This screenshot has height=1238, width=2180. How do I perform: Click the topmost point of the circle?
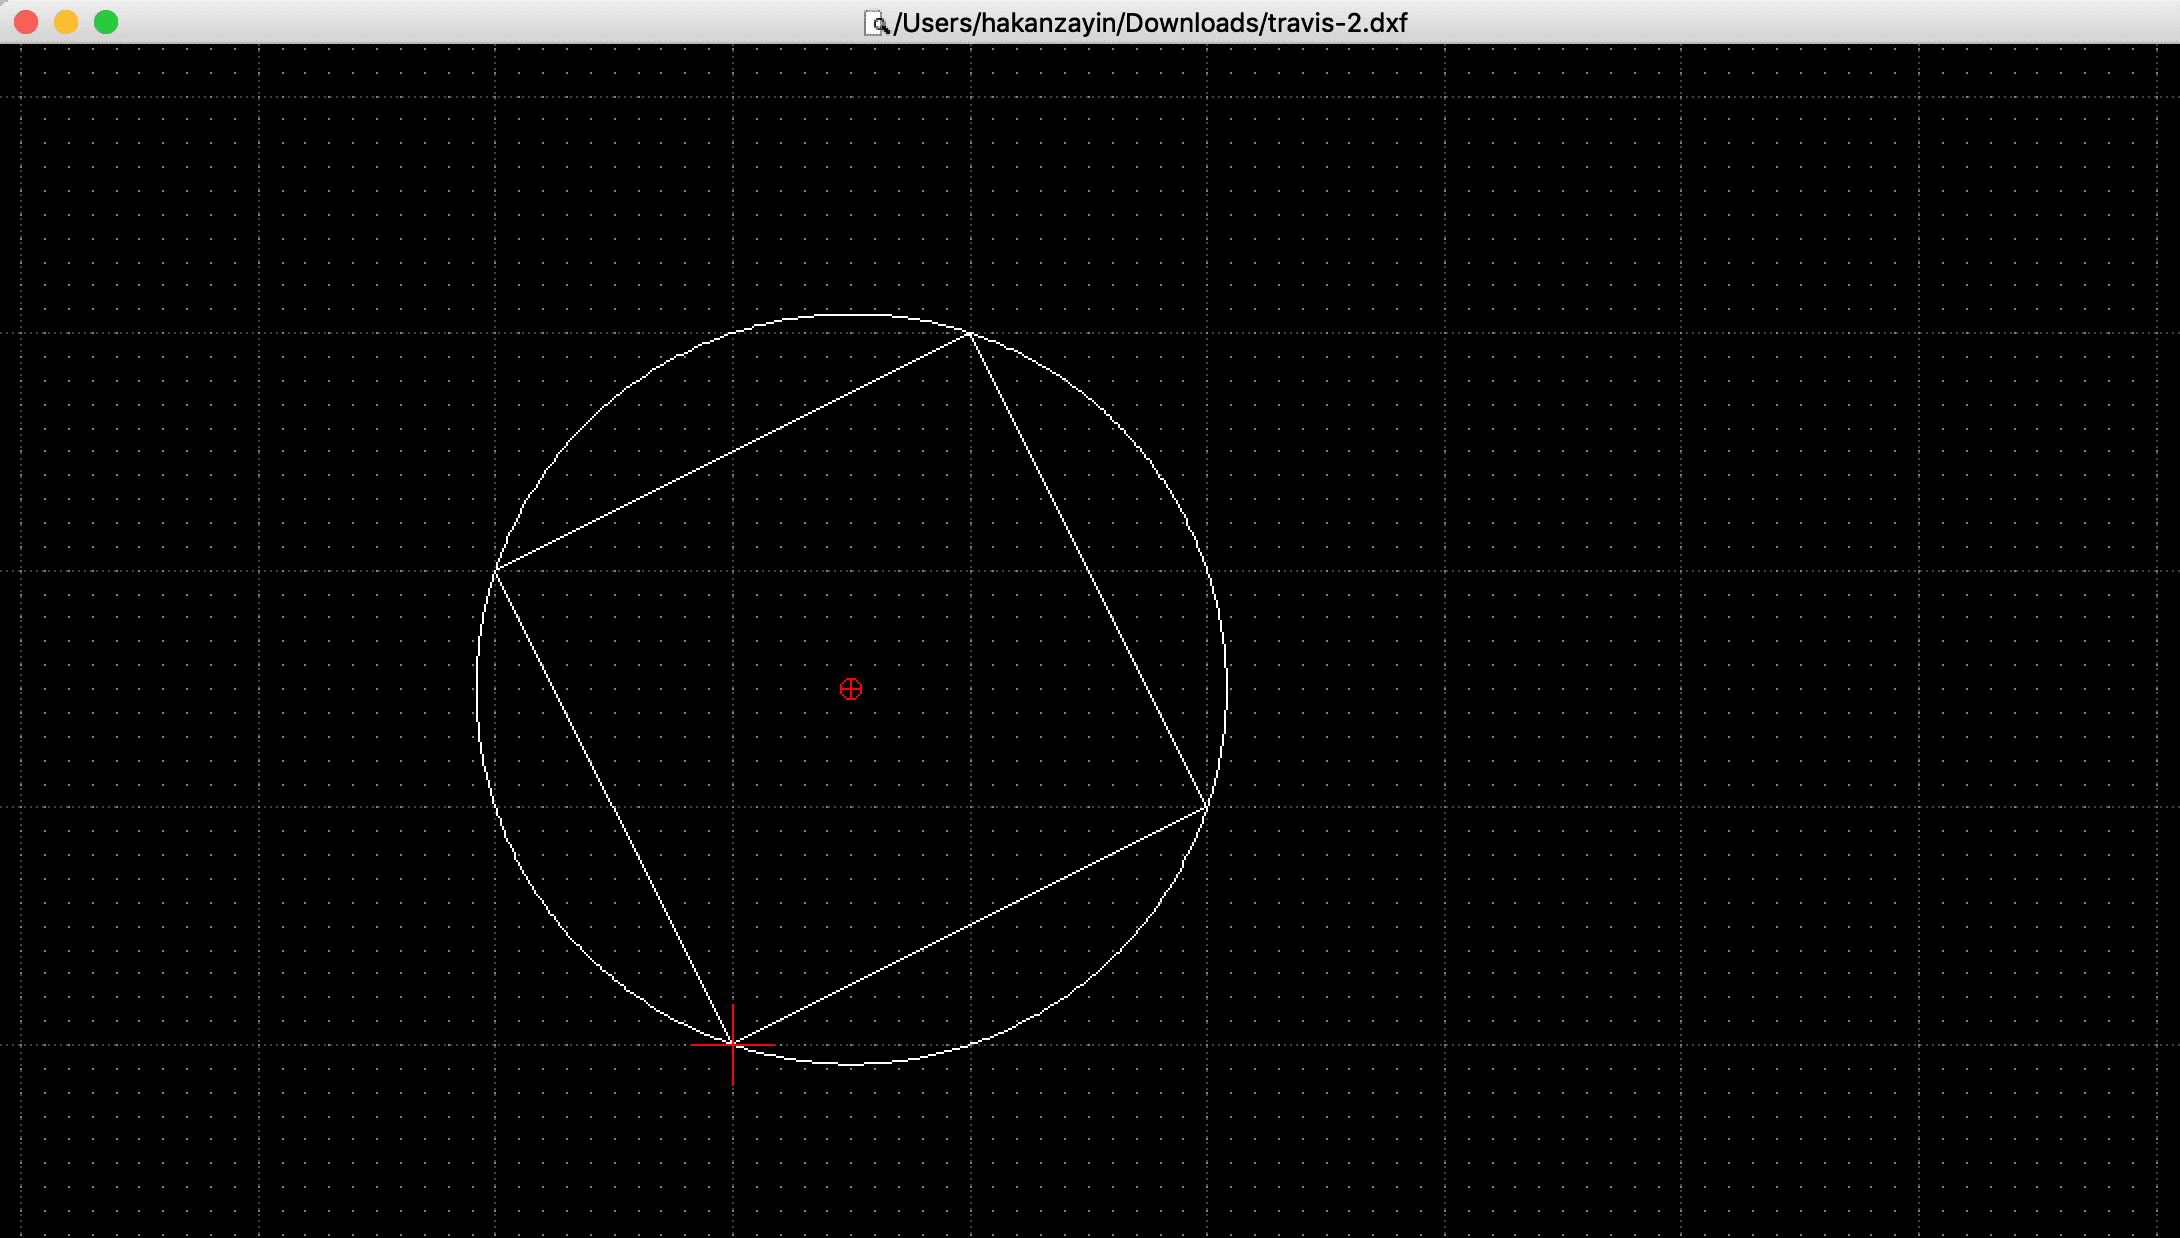tap(851, 314)
